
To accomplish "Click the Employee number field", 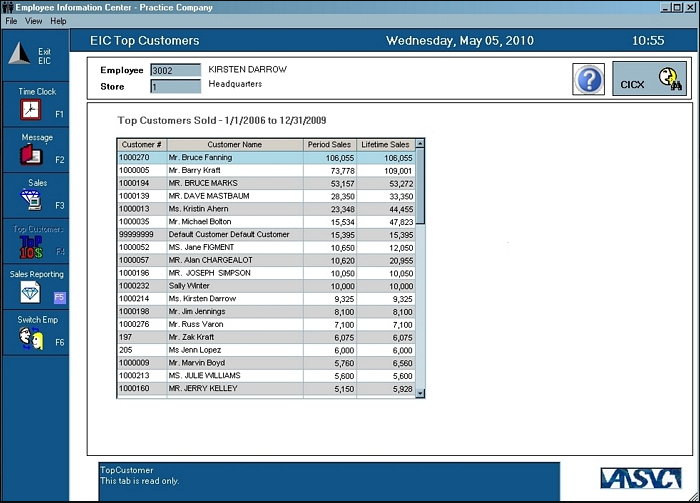I will pos(175,70).
